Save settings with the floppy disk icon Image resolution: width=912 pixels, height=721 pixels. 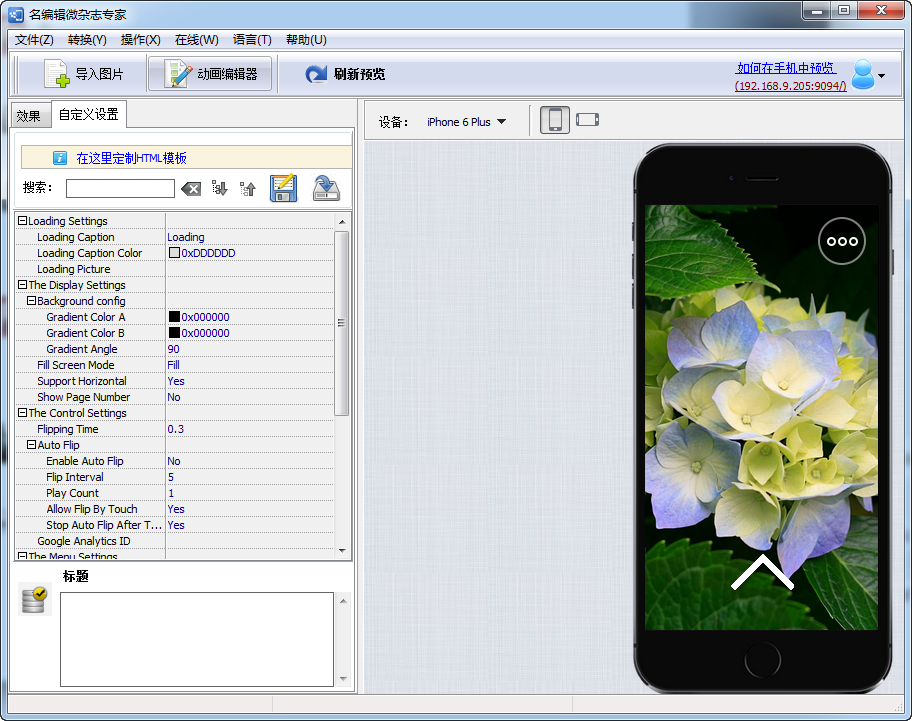point(284,188)
